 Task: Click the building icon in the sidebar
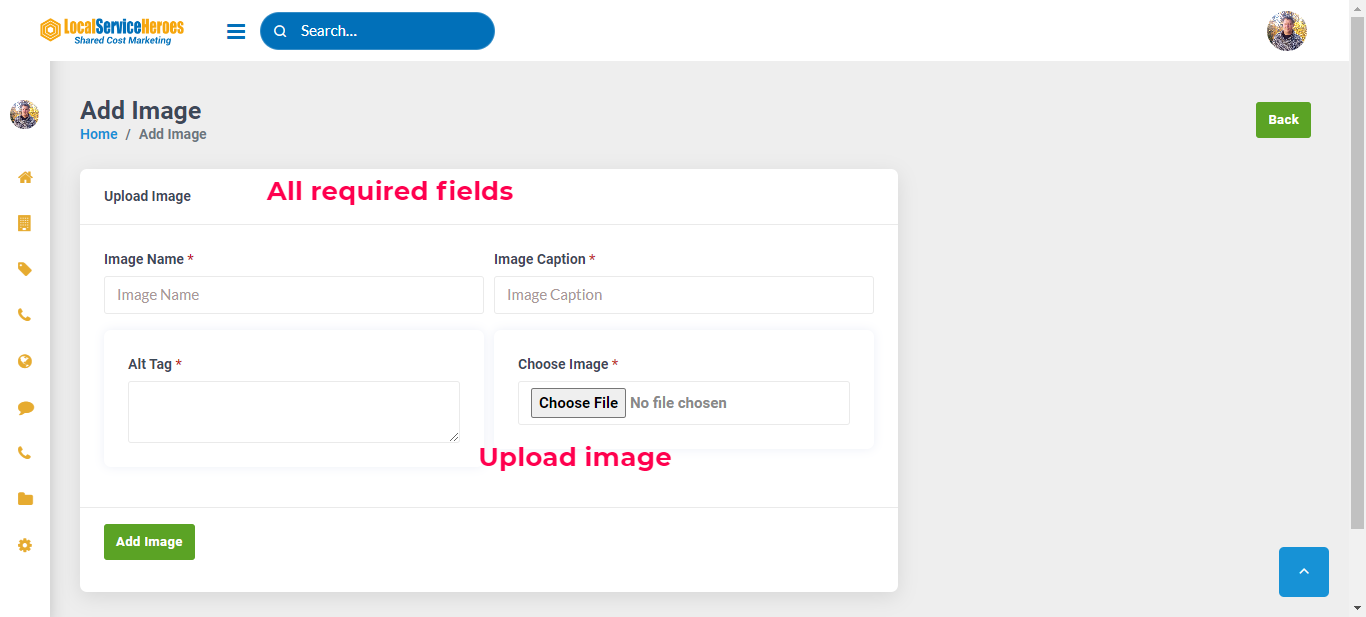pos(25,223)
